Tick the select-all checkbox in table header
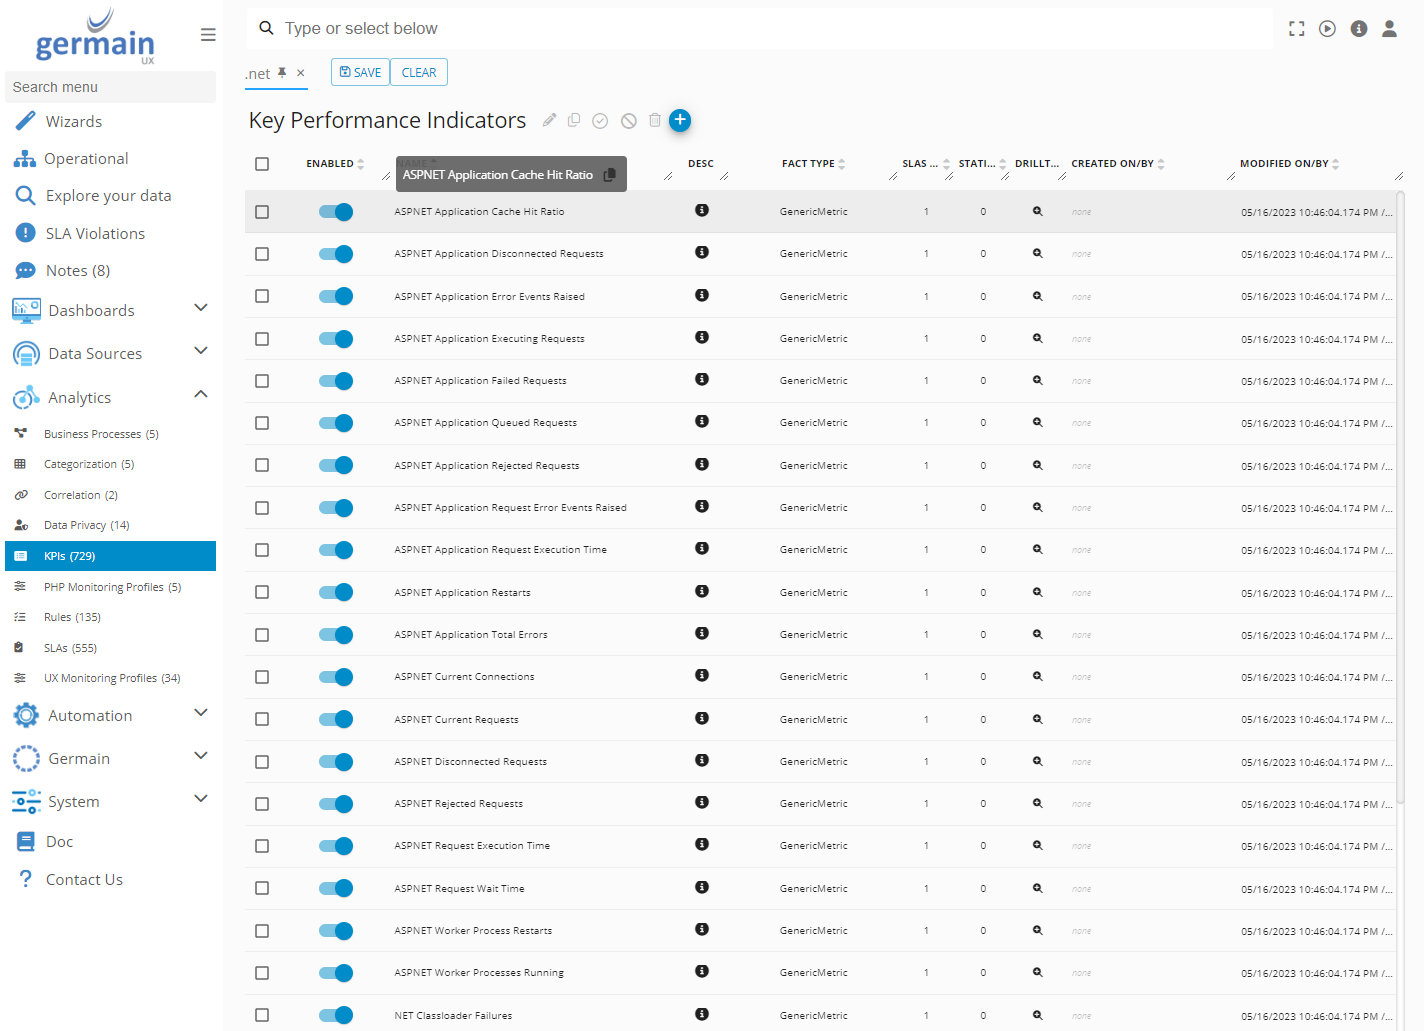 pos(262,164)
